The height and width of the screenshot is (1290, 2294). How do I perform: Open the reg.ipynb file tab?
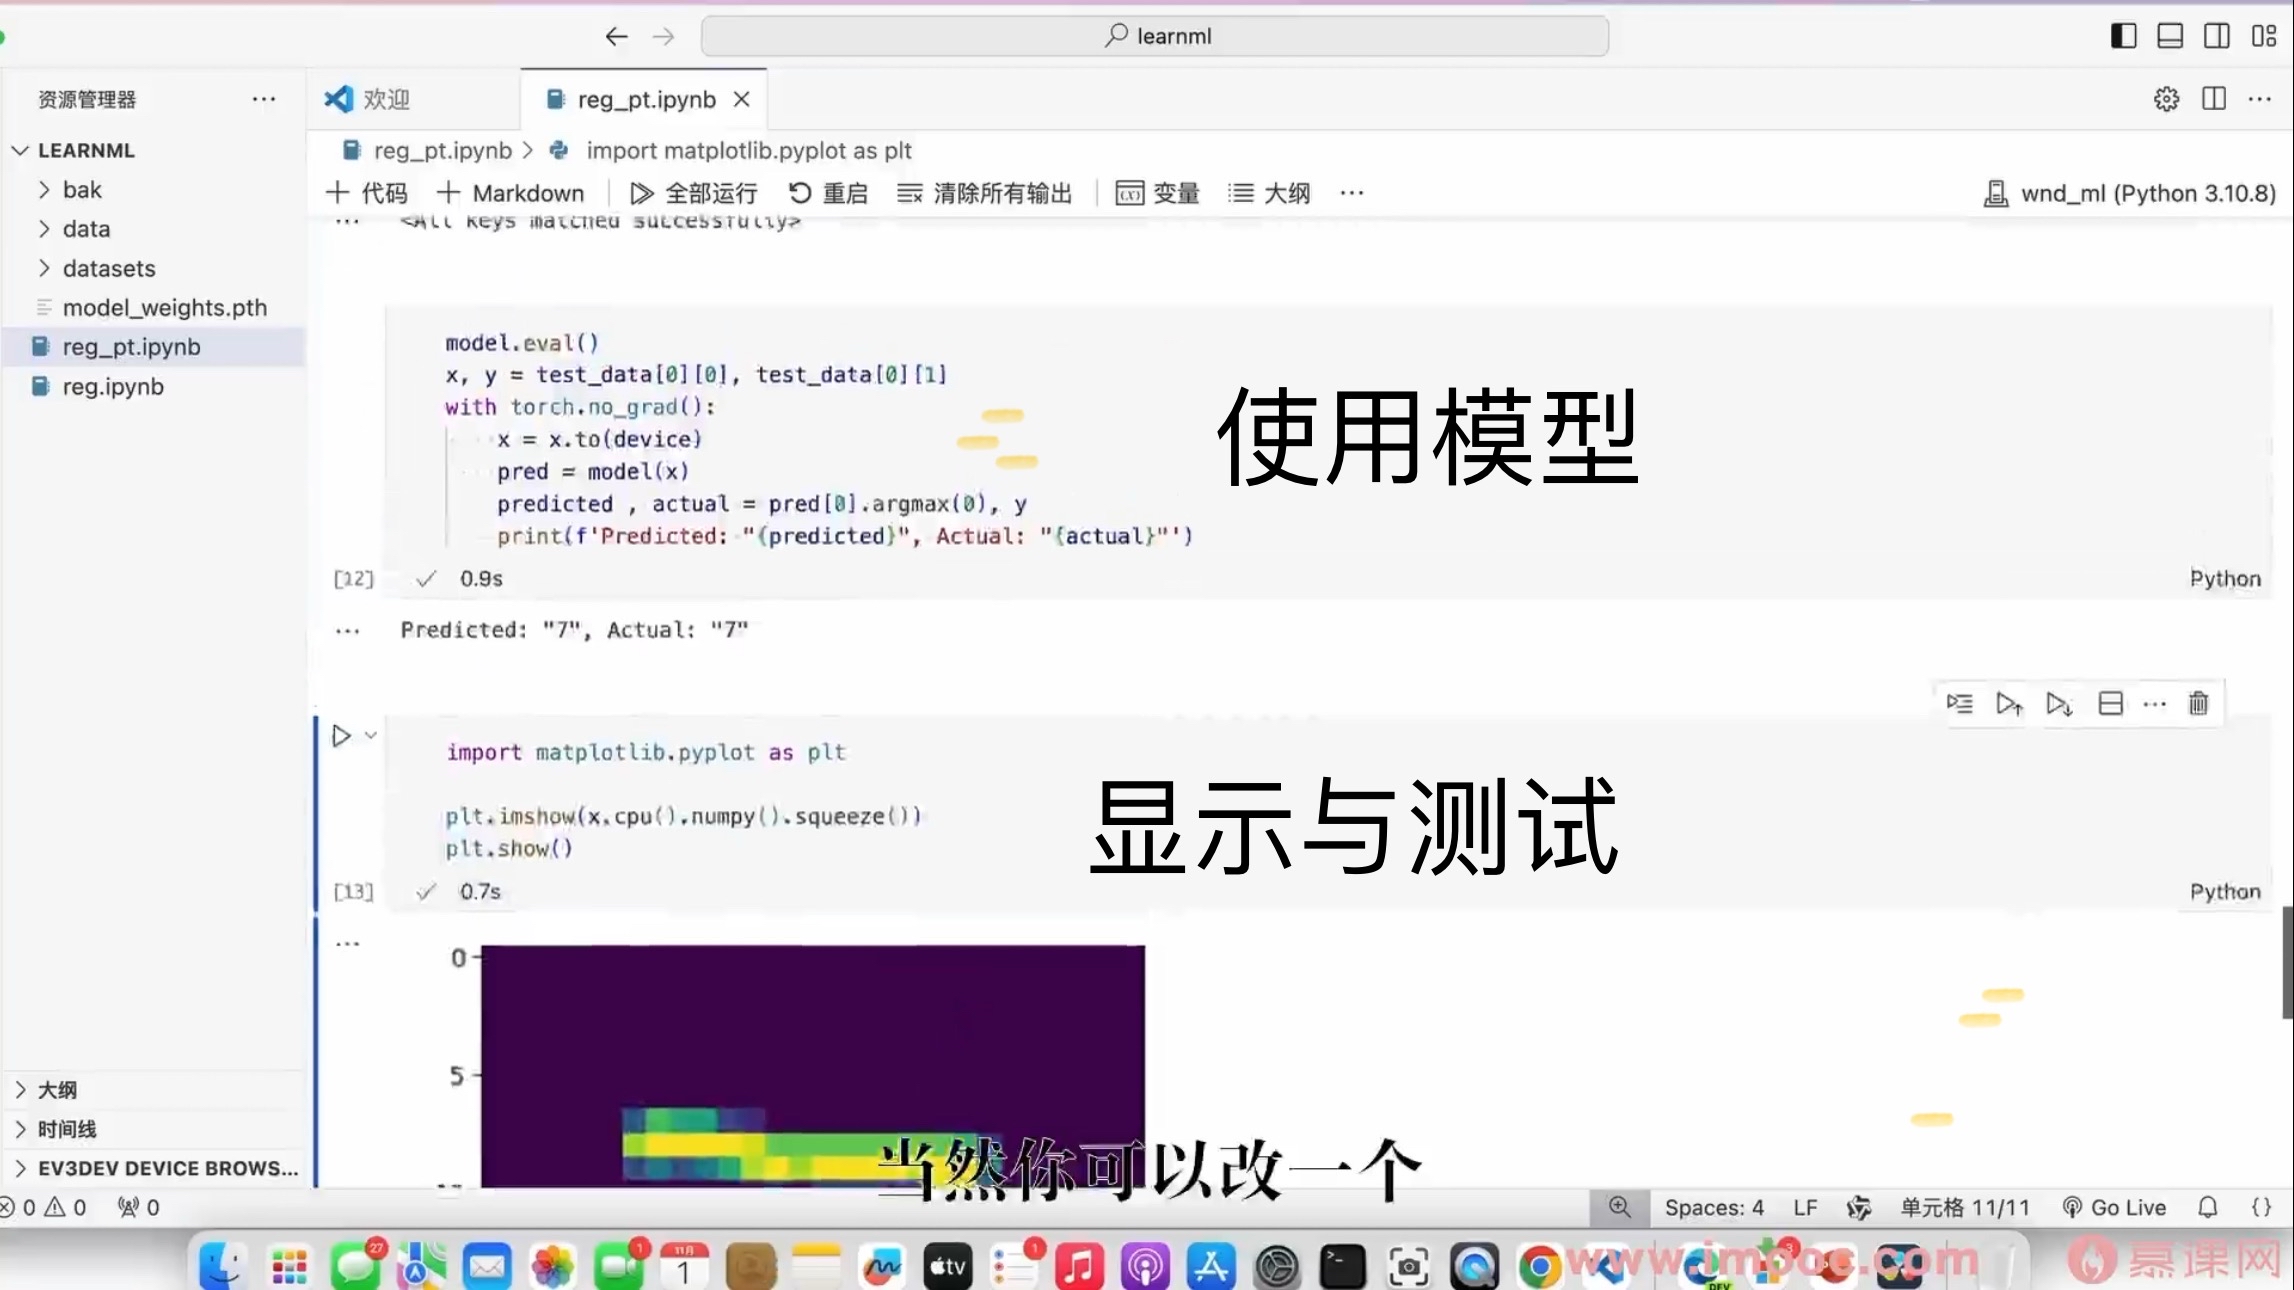click(112, 386)
